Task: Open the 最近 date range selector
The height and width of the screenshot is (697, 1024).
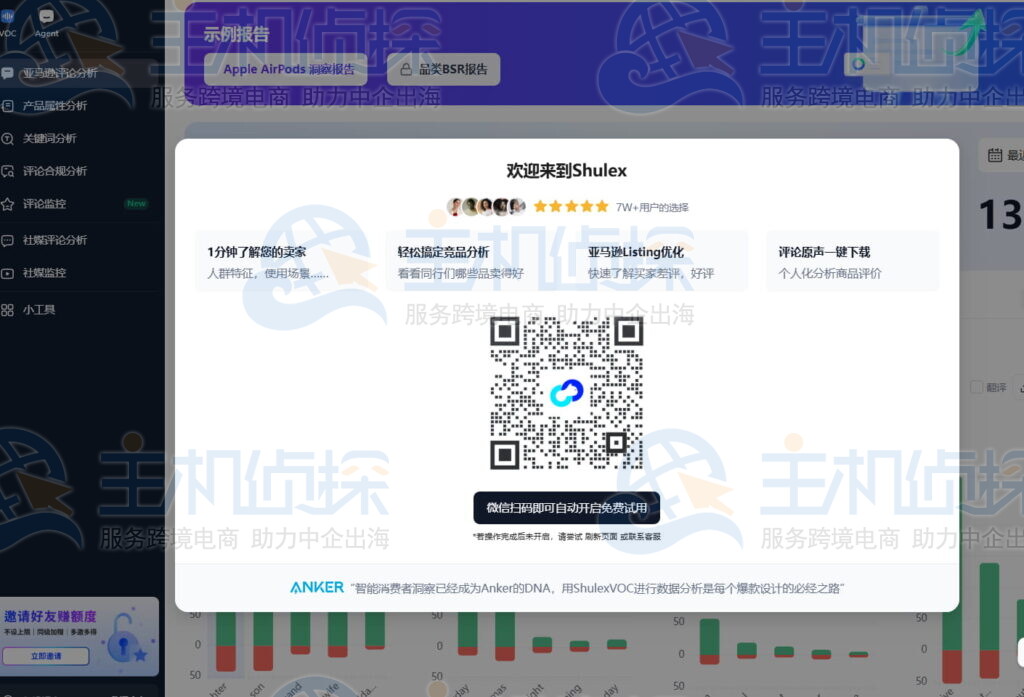Action: (1015, 155)
